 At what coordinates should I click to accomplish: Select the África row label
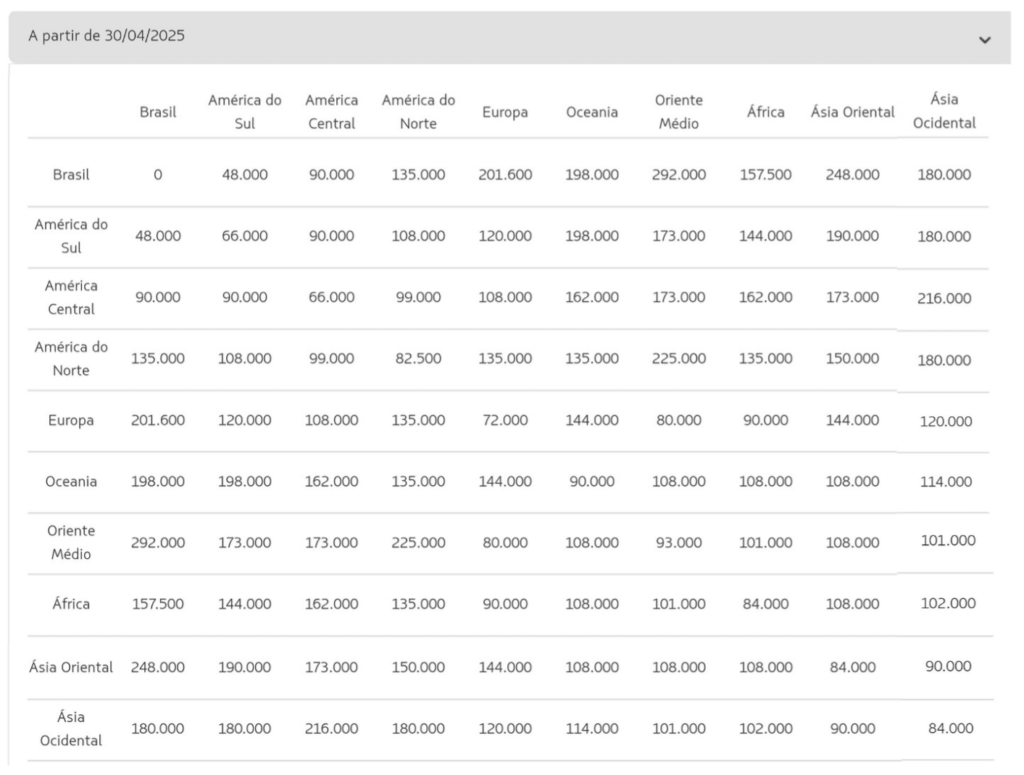pos(71,605)
